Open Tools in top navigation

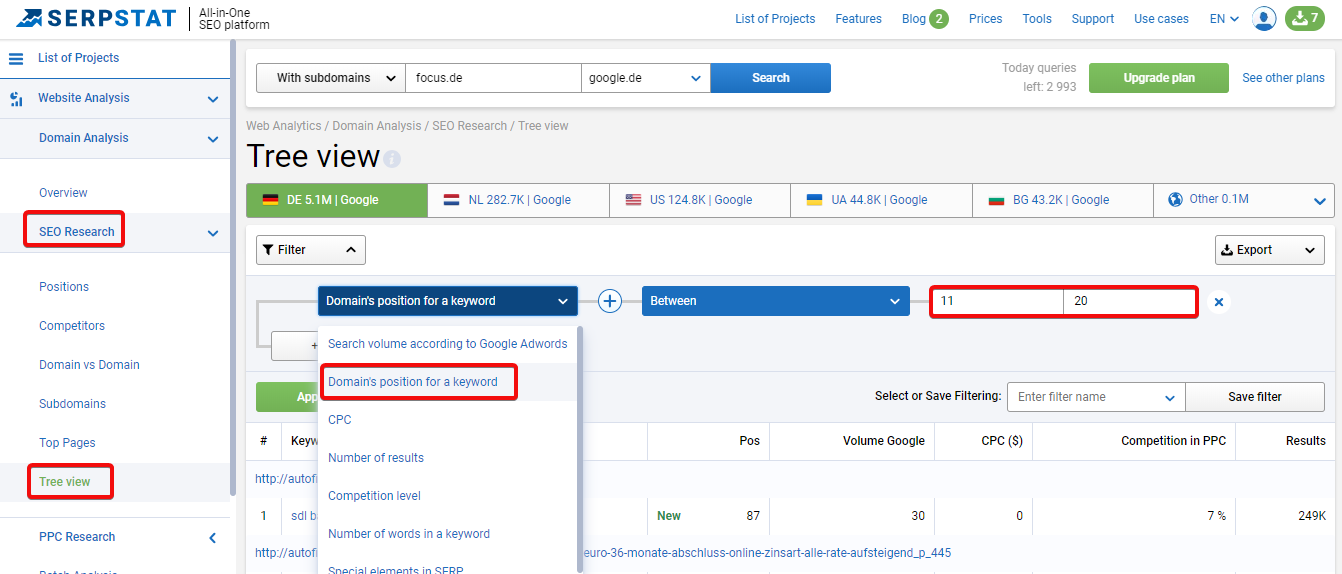[x=1037, y=19]
